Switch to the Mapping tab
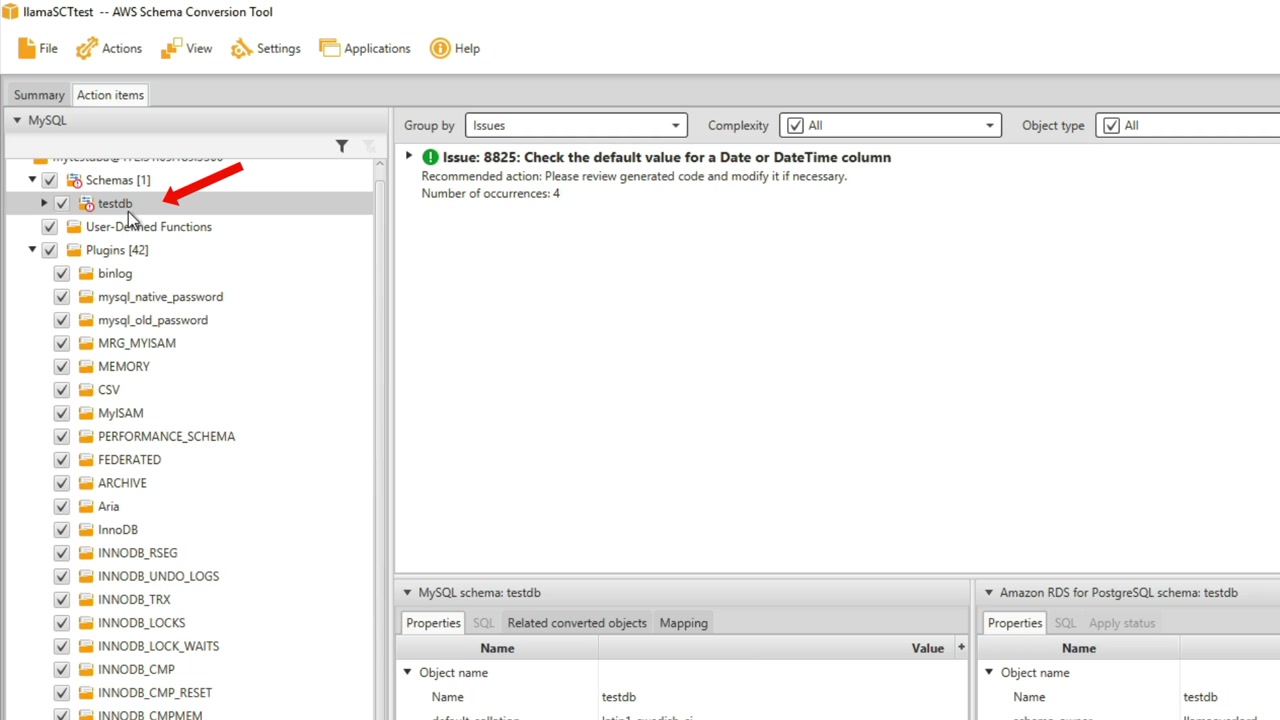The width and height of the screenshot is (1280, 720). [683, 623]
